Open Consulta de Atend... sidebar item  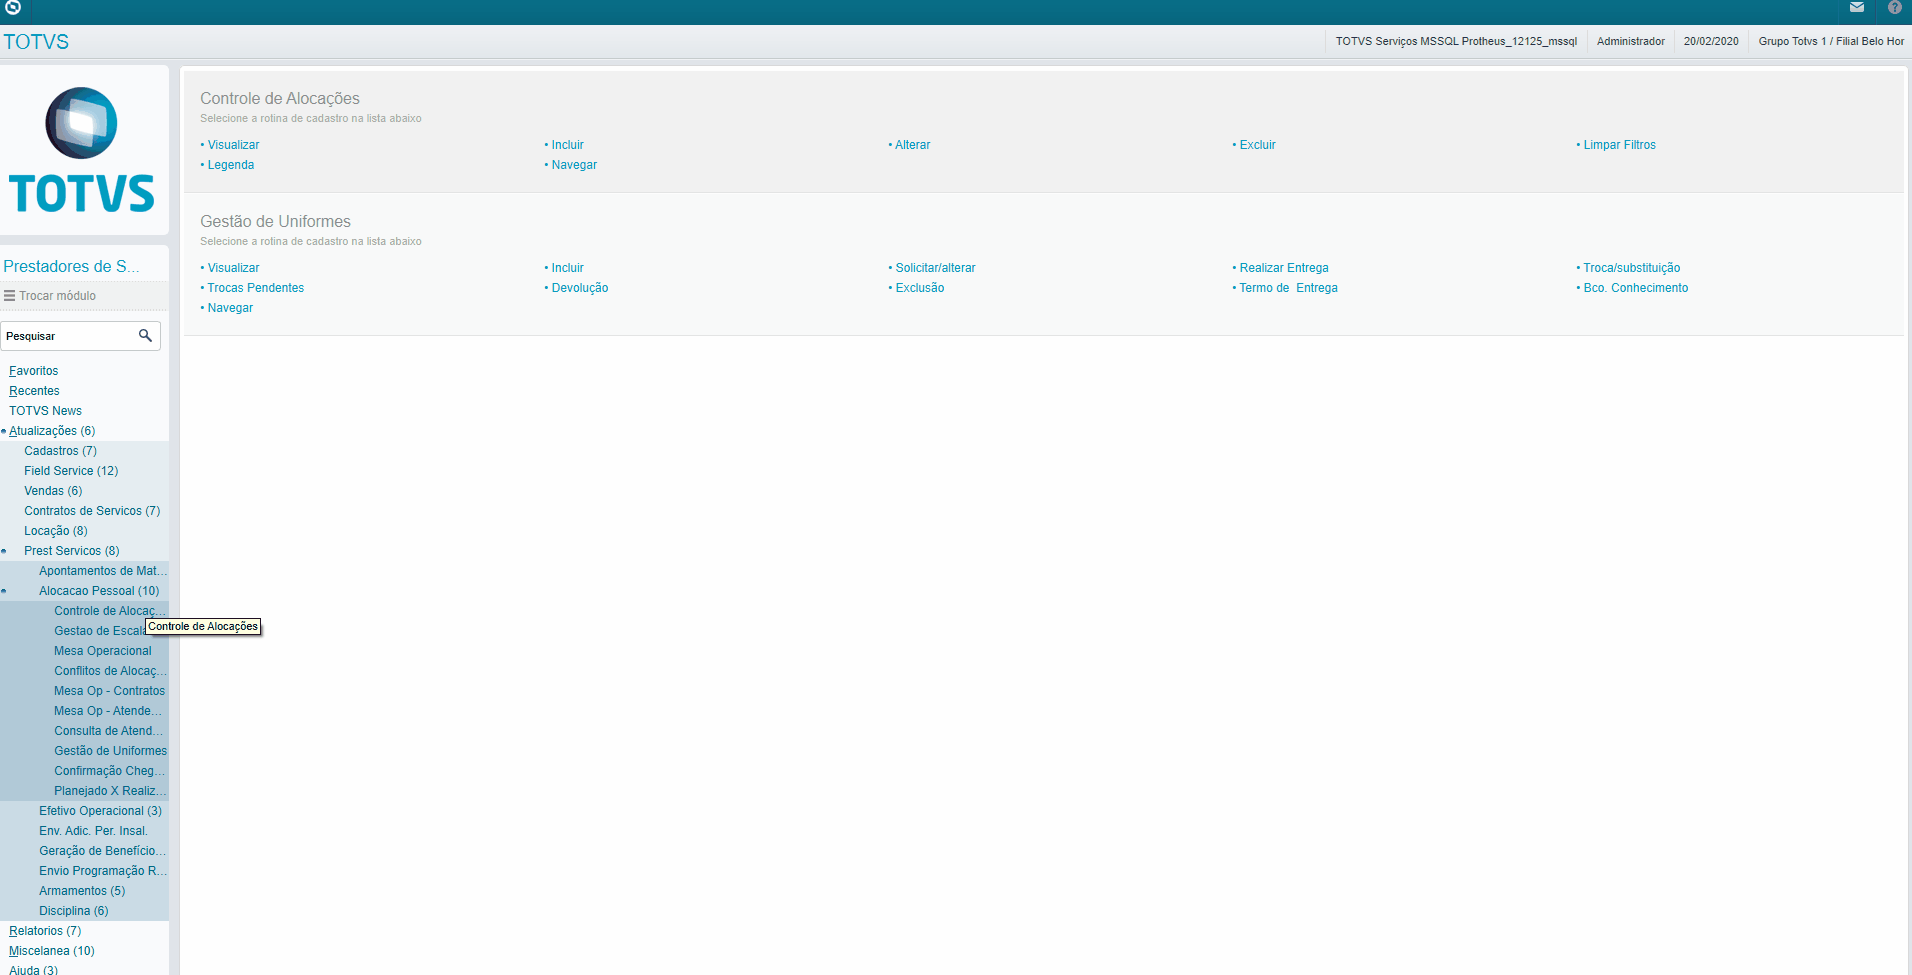109,731
